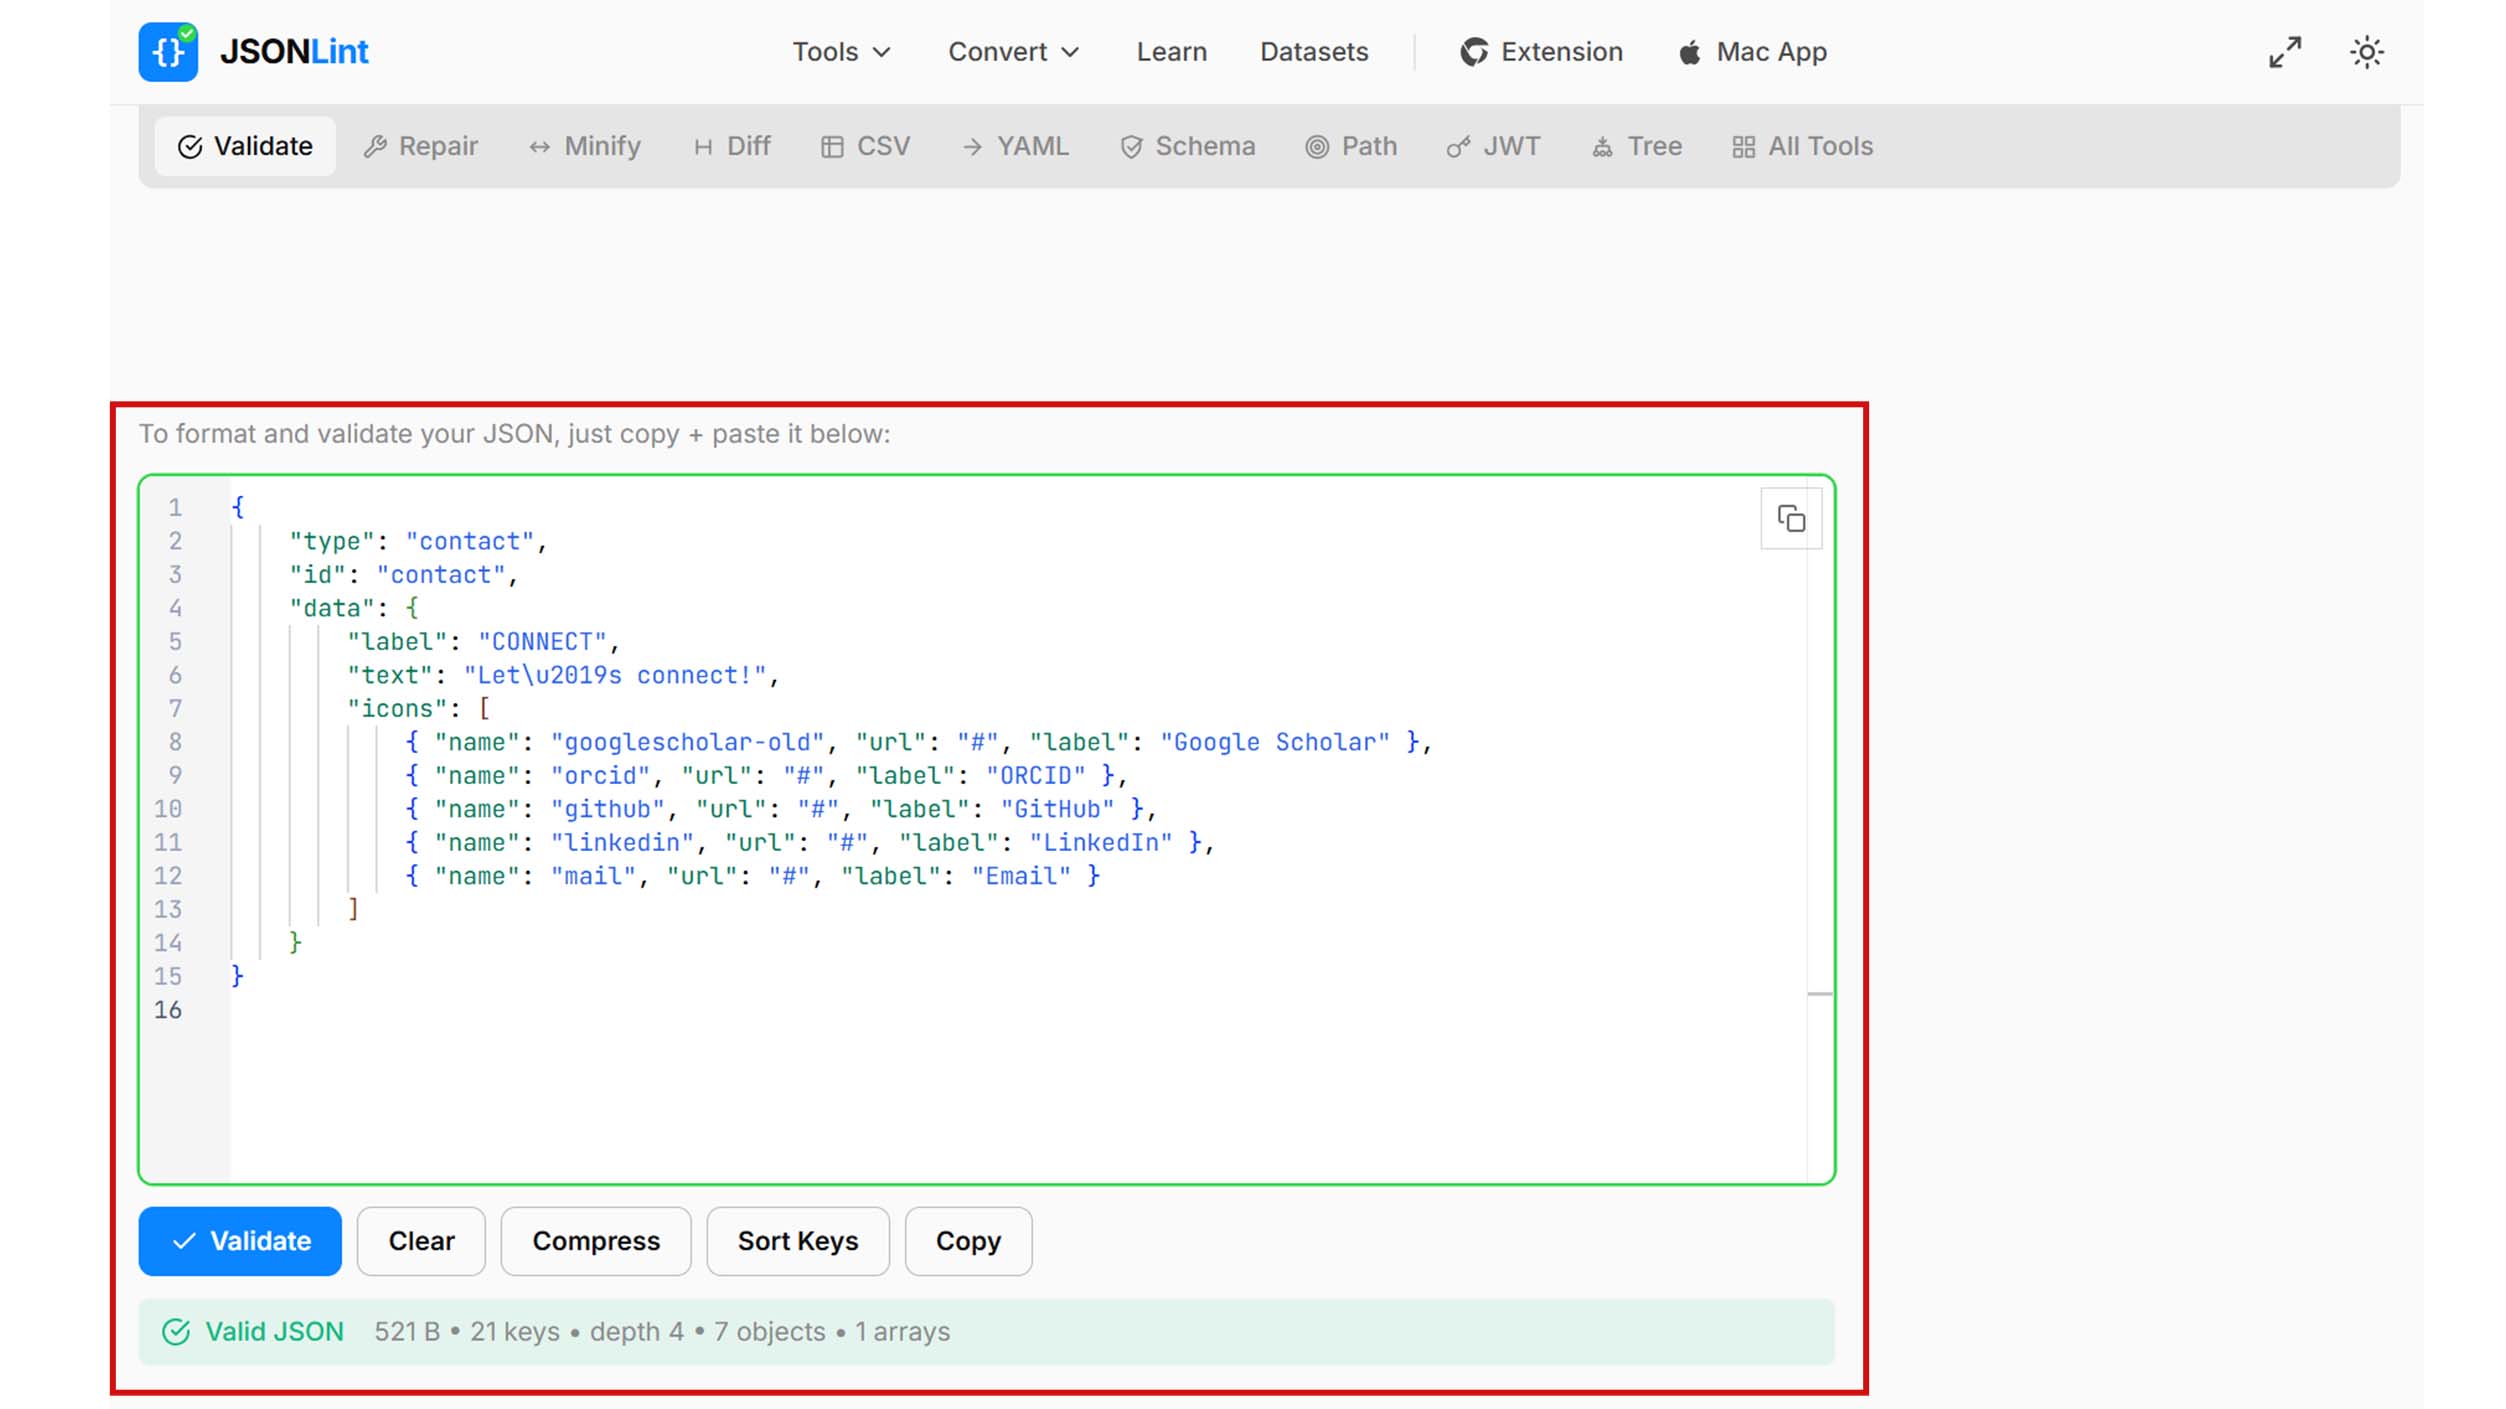Open the All Tools tab
Viewport: 2506px width, 1409px height.
1802,146
